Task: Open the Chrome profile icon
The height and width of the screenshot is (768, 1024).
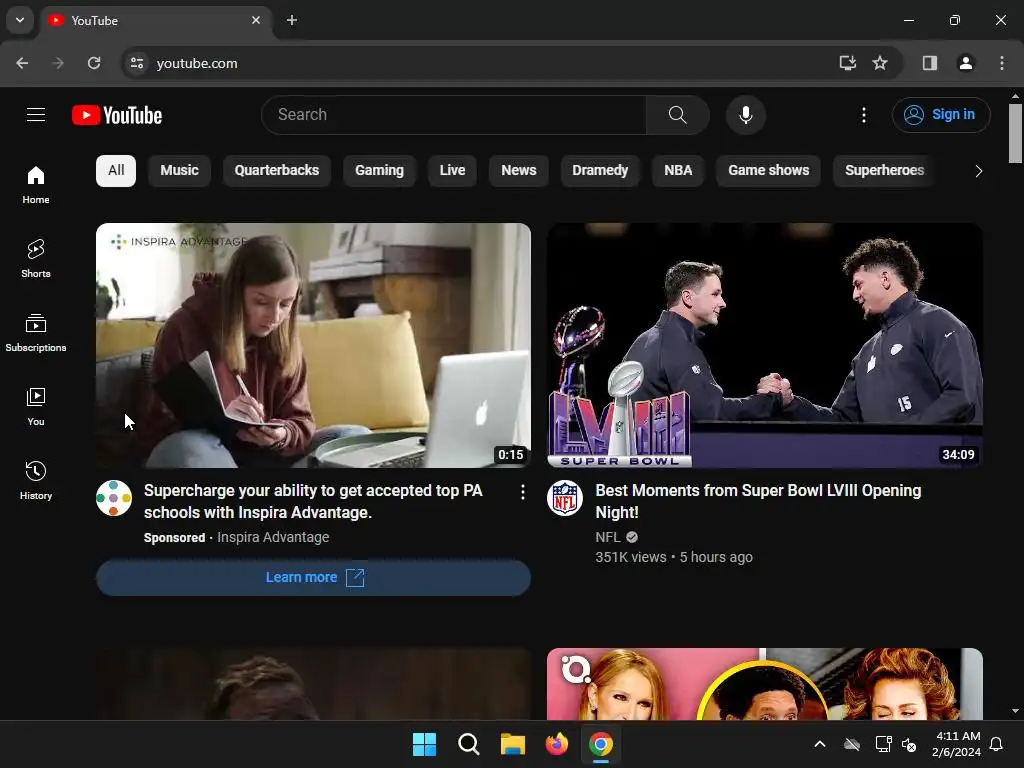Action: point(965,63)
